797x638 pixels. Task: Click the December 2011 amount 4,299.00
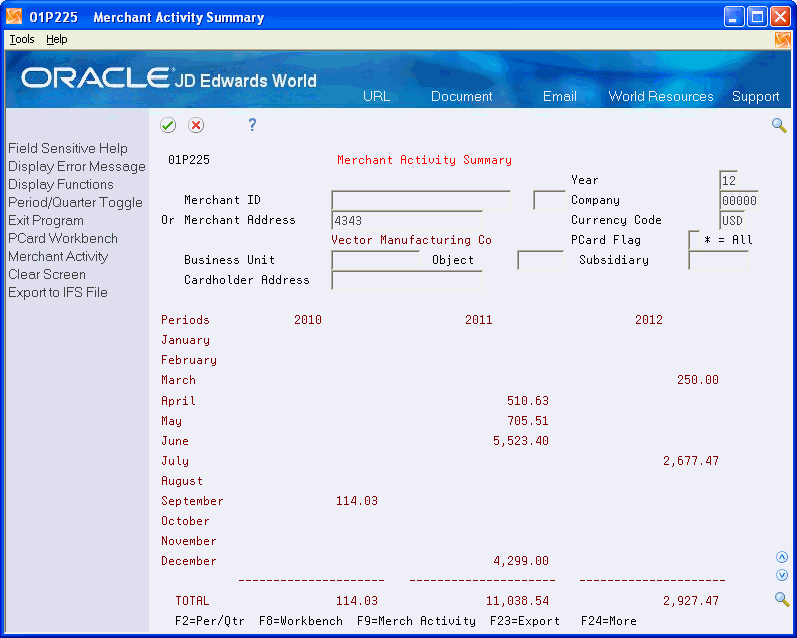520,561
